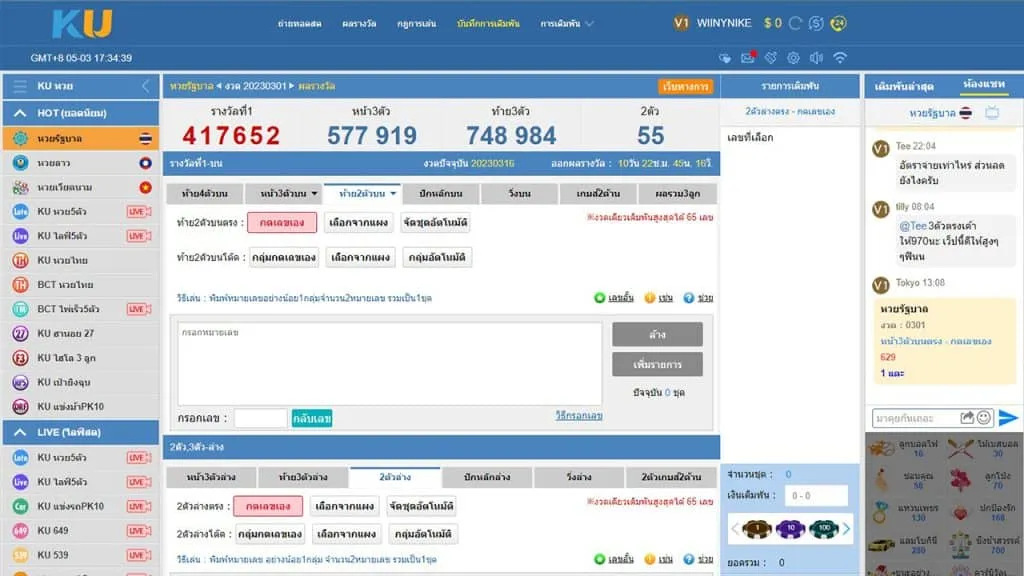Click the hands-with-heart icon in the header
The image size is (1024, 576).
[x=725, y=58]
